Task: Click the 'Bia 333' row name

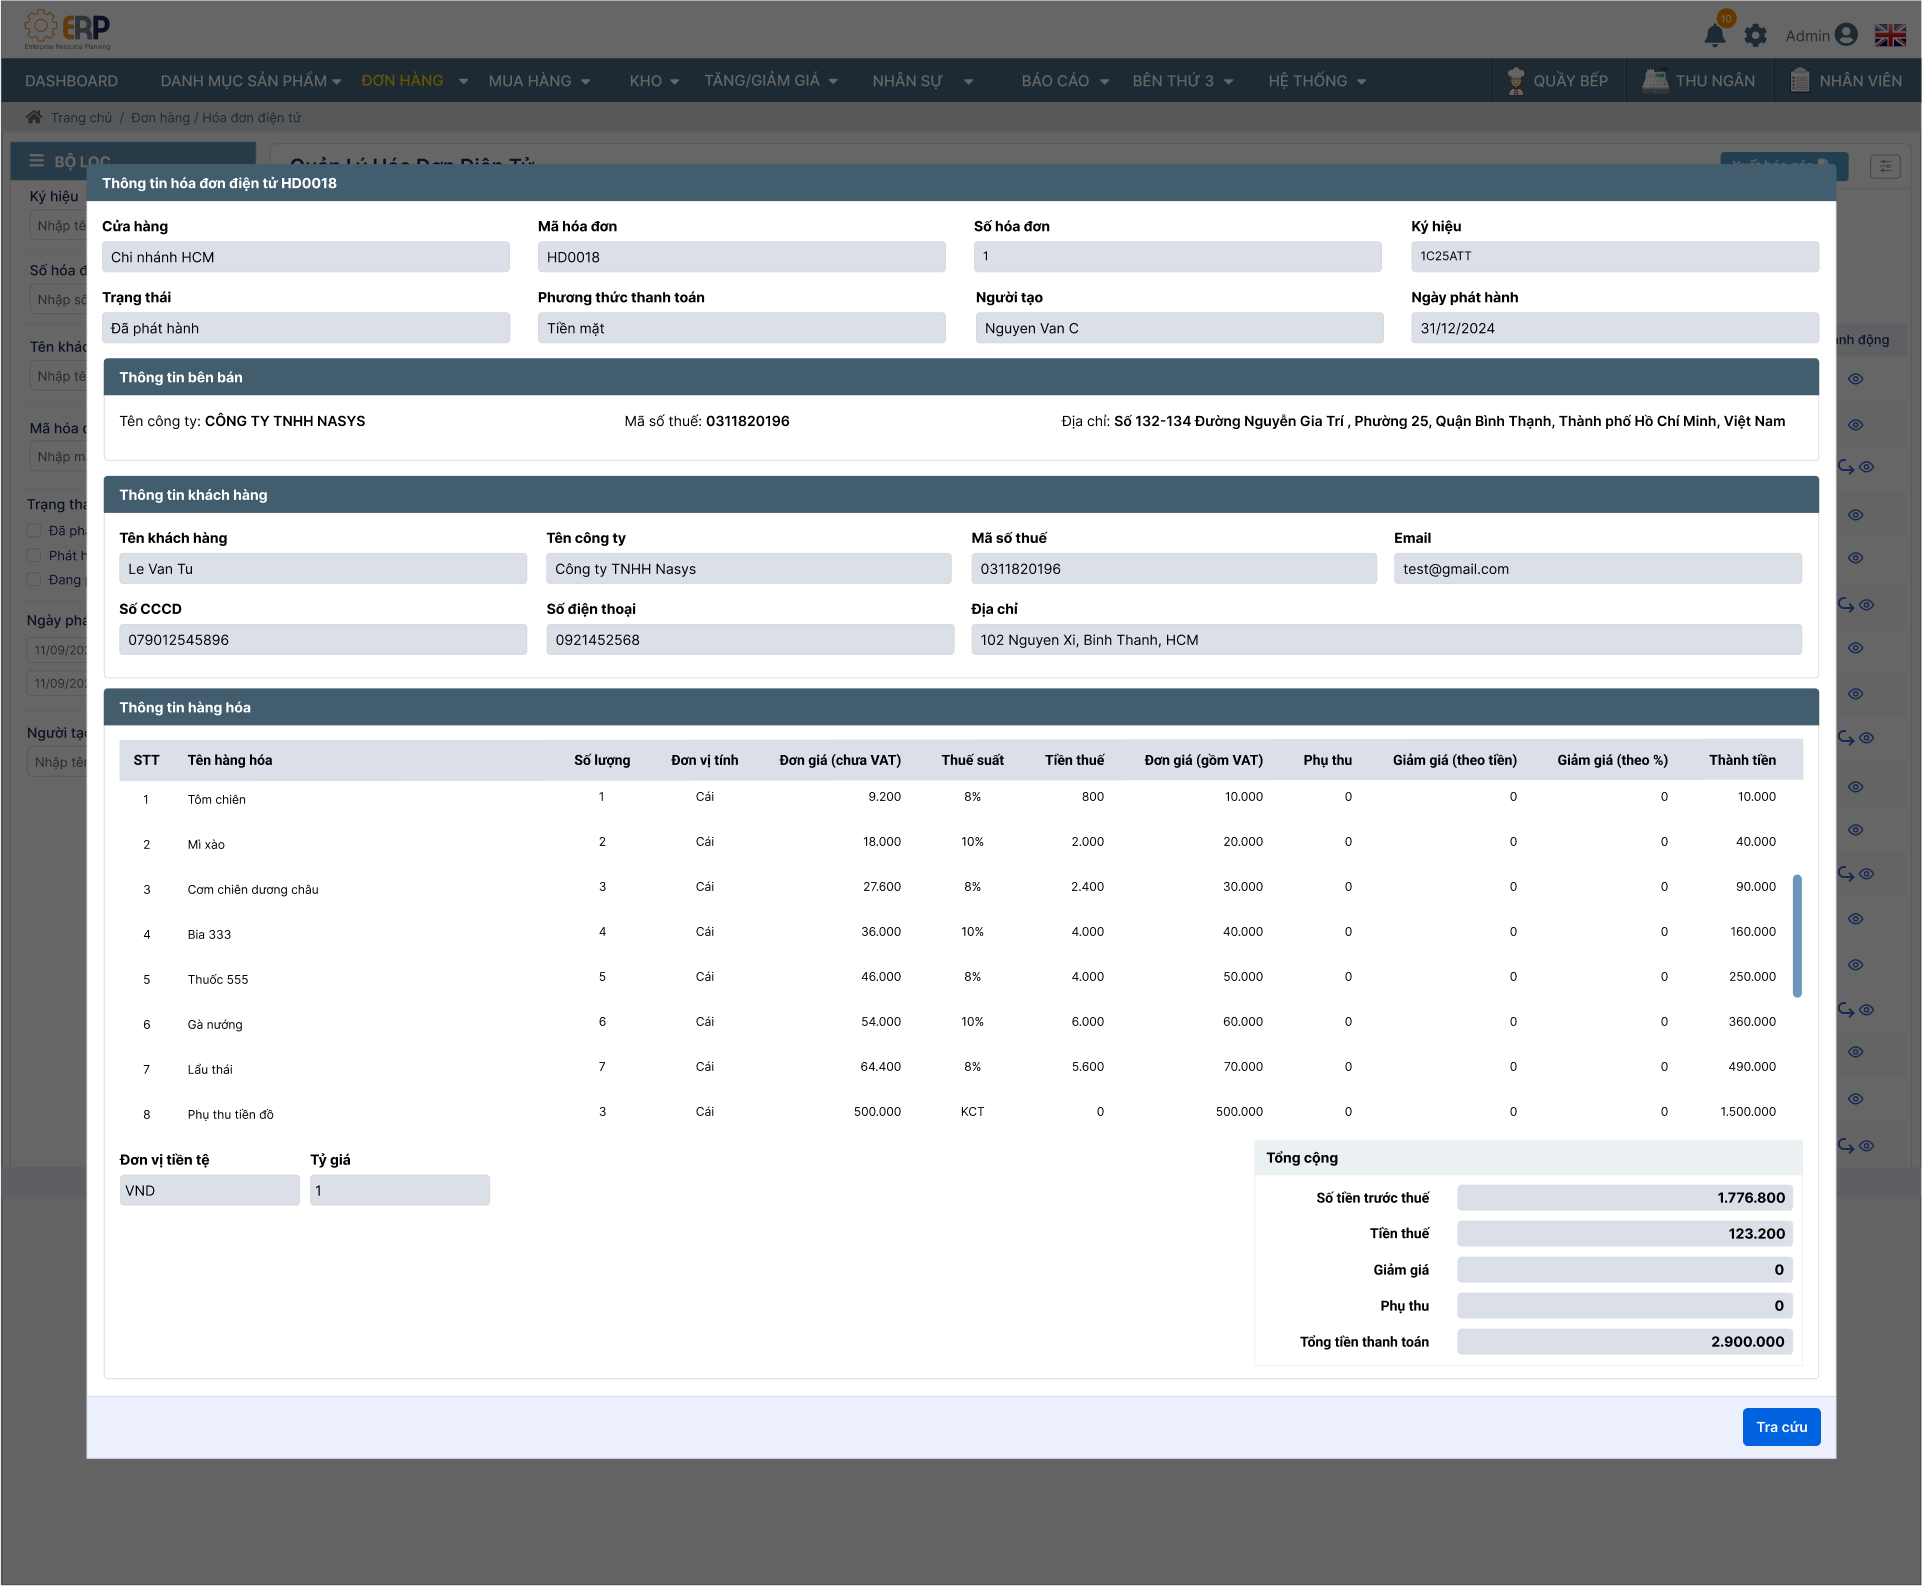Action: pyautogui.click(x=208, y=934)
